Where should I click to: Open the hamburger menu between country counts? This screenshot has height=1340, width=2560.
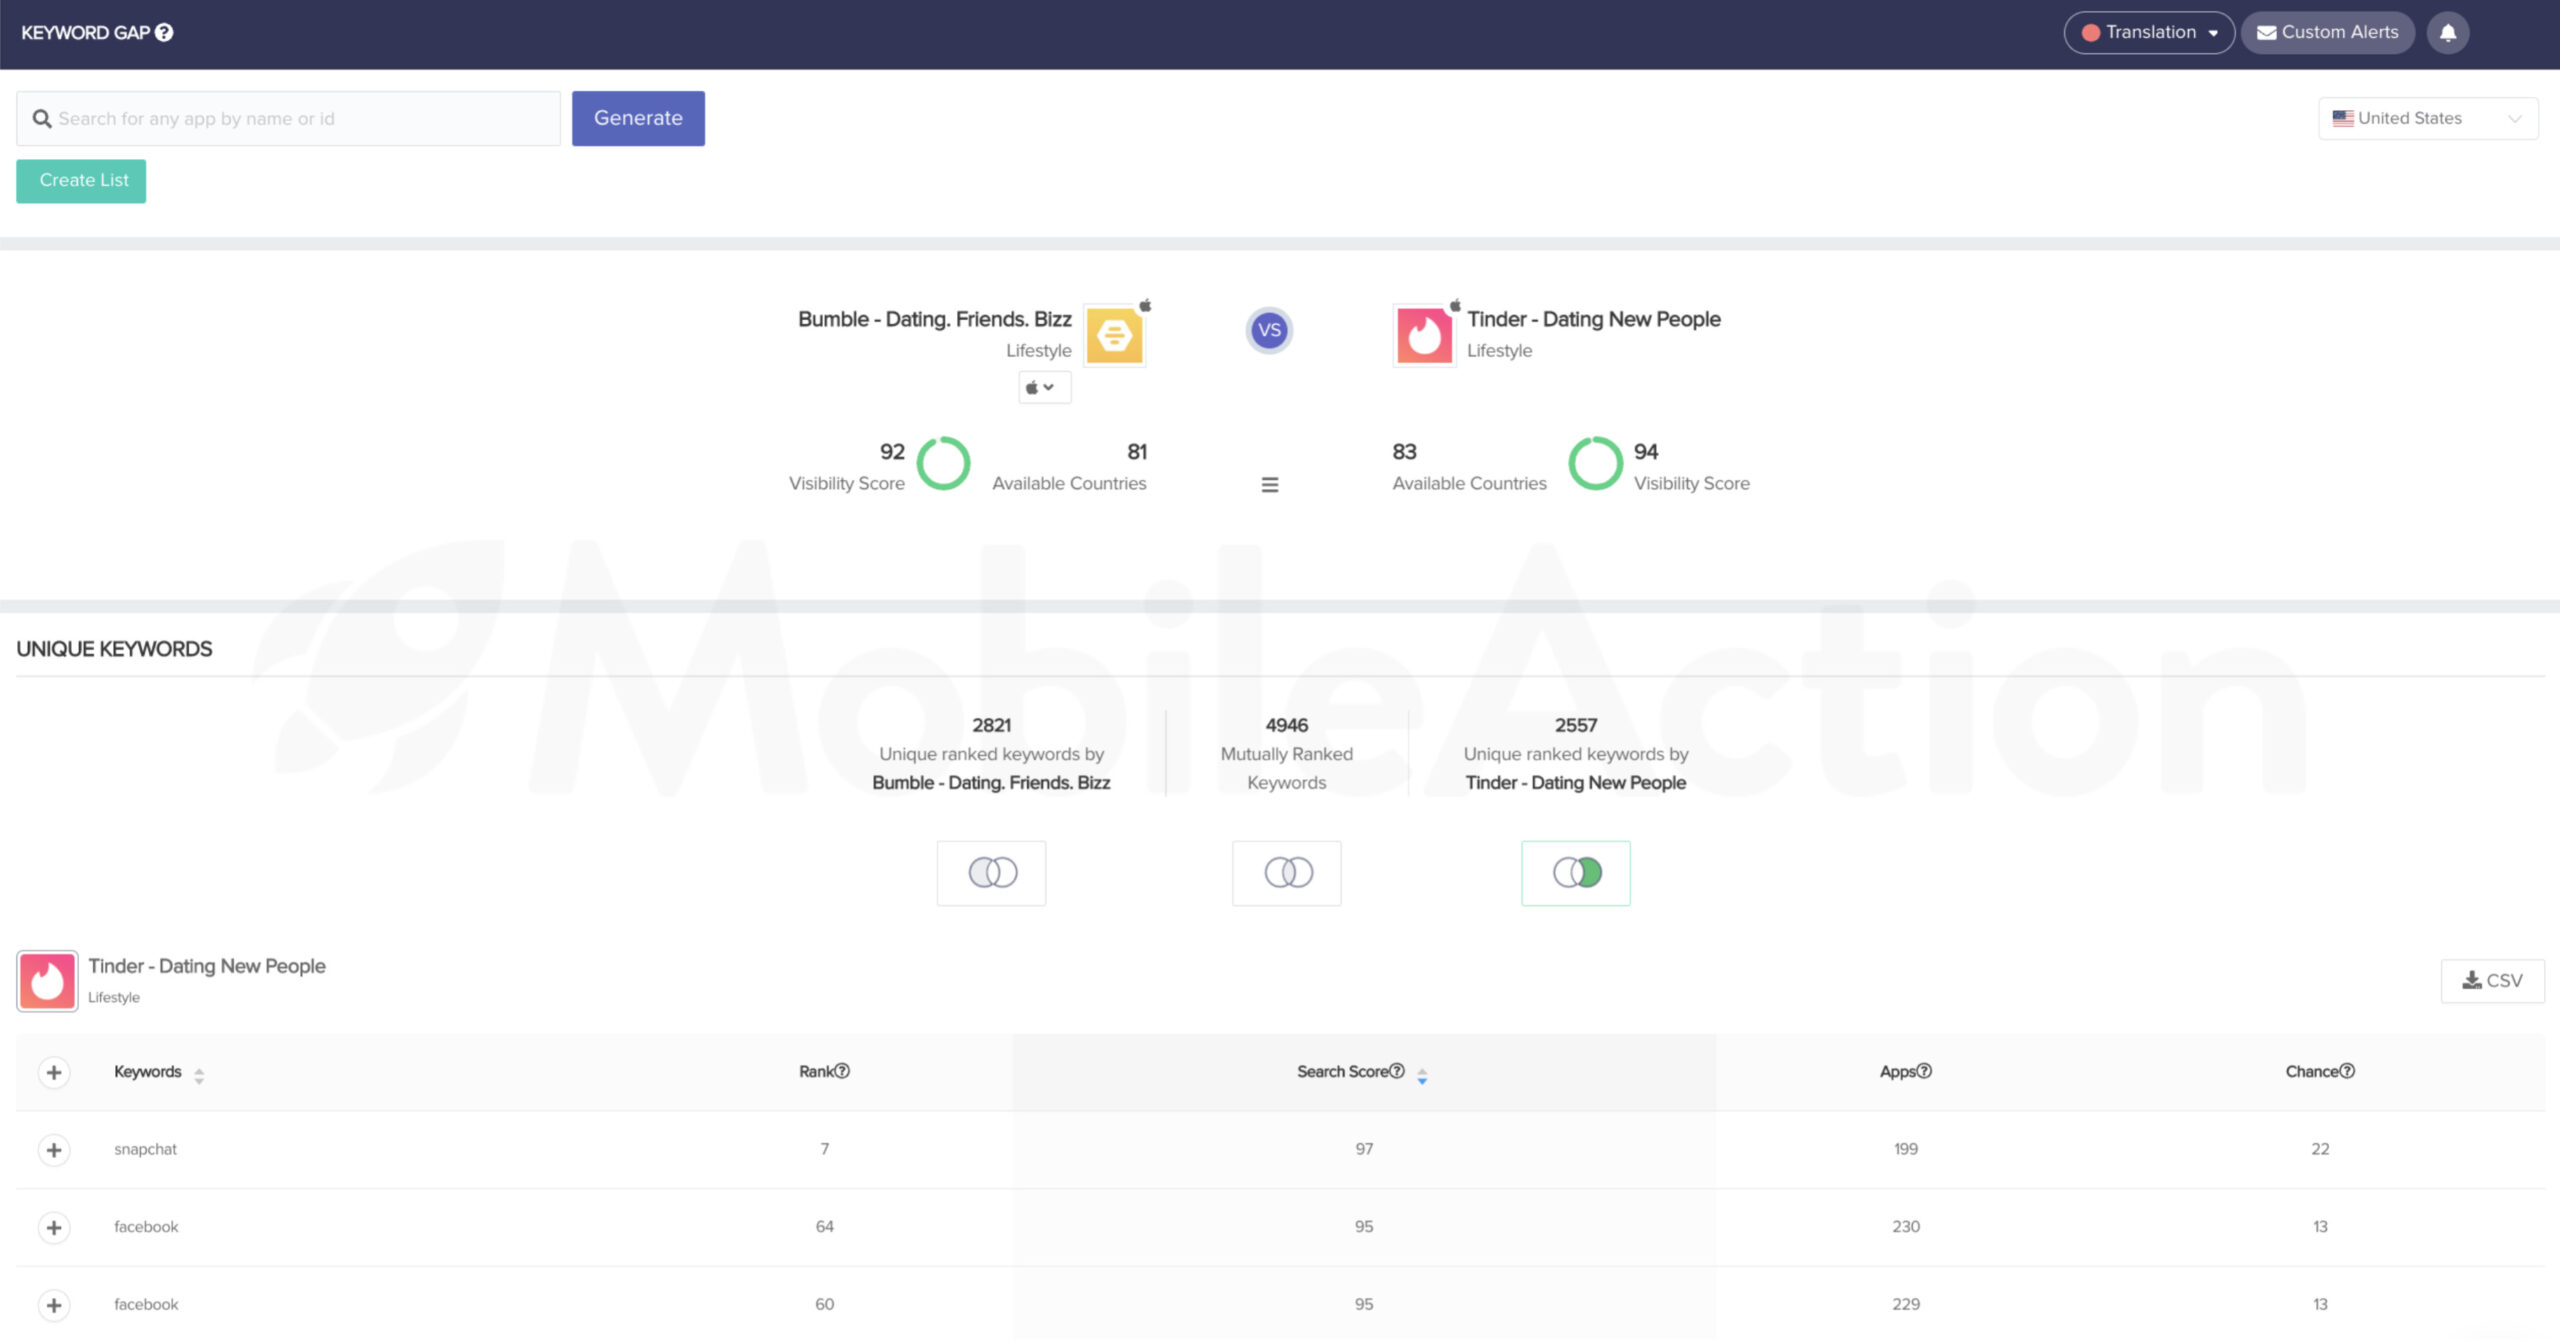tap(1270, 485)
